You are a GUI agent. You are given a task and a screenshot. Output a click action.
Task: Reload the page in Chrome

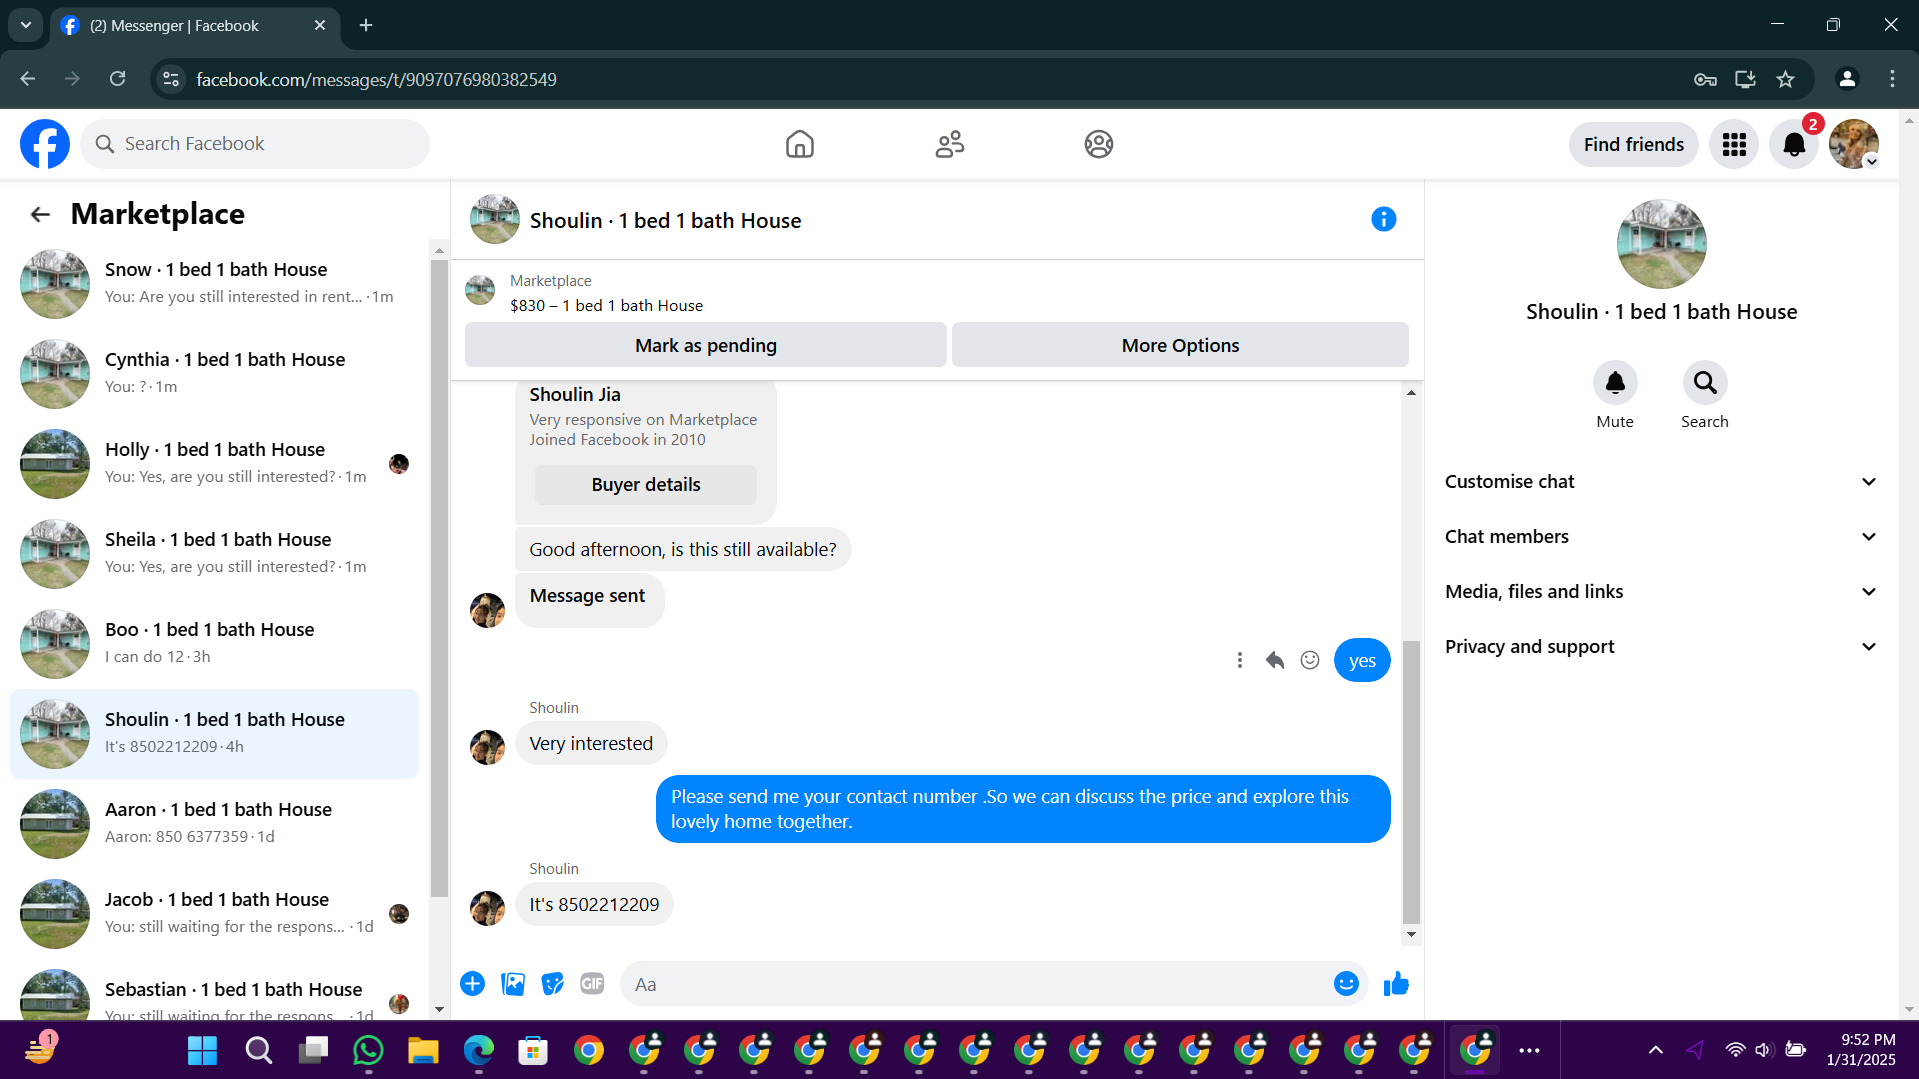coord(118,79)
